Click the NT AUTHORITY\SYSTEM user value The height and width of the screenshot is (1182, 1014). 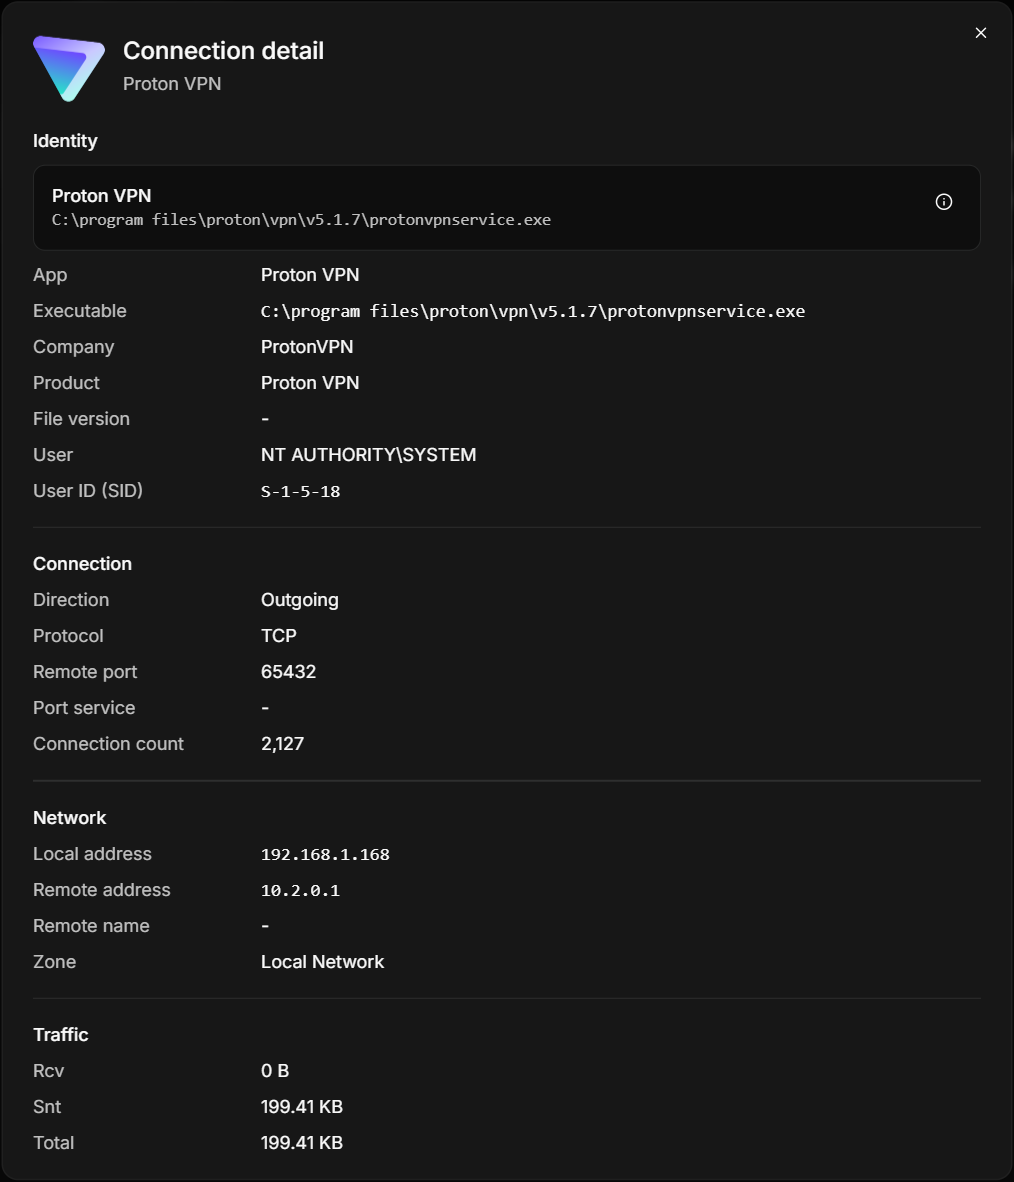(369, 455)
